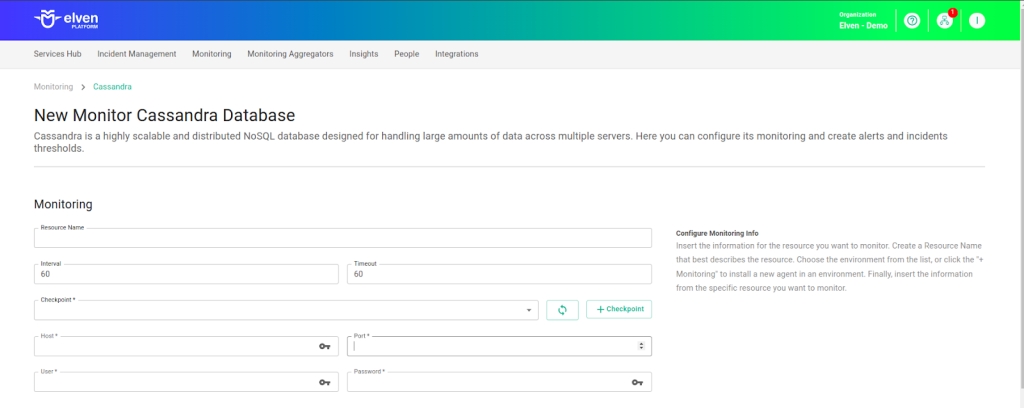Open the Services Hub menu
Viewport: 1024px width, 408px height.
click(x=57, y=54)
